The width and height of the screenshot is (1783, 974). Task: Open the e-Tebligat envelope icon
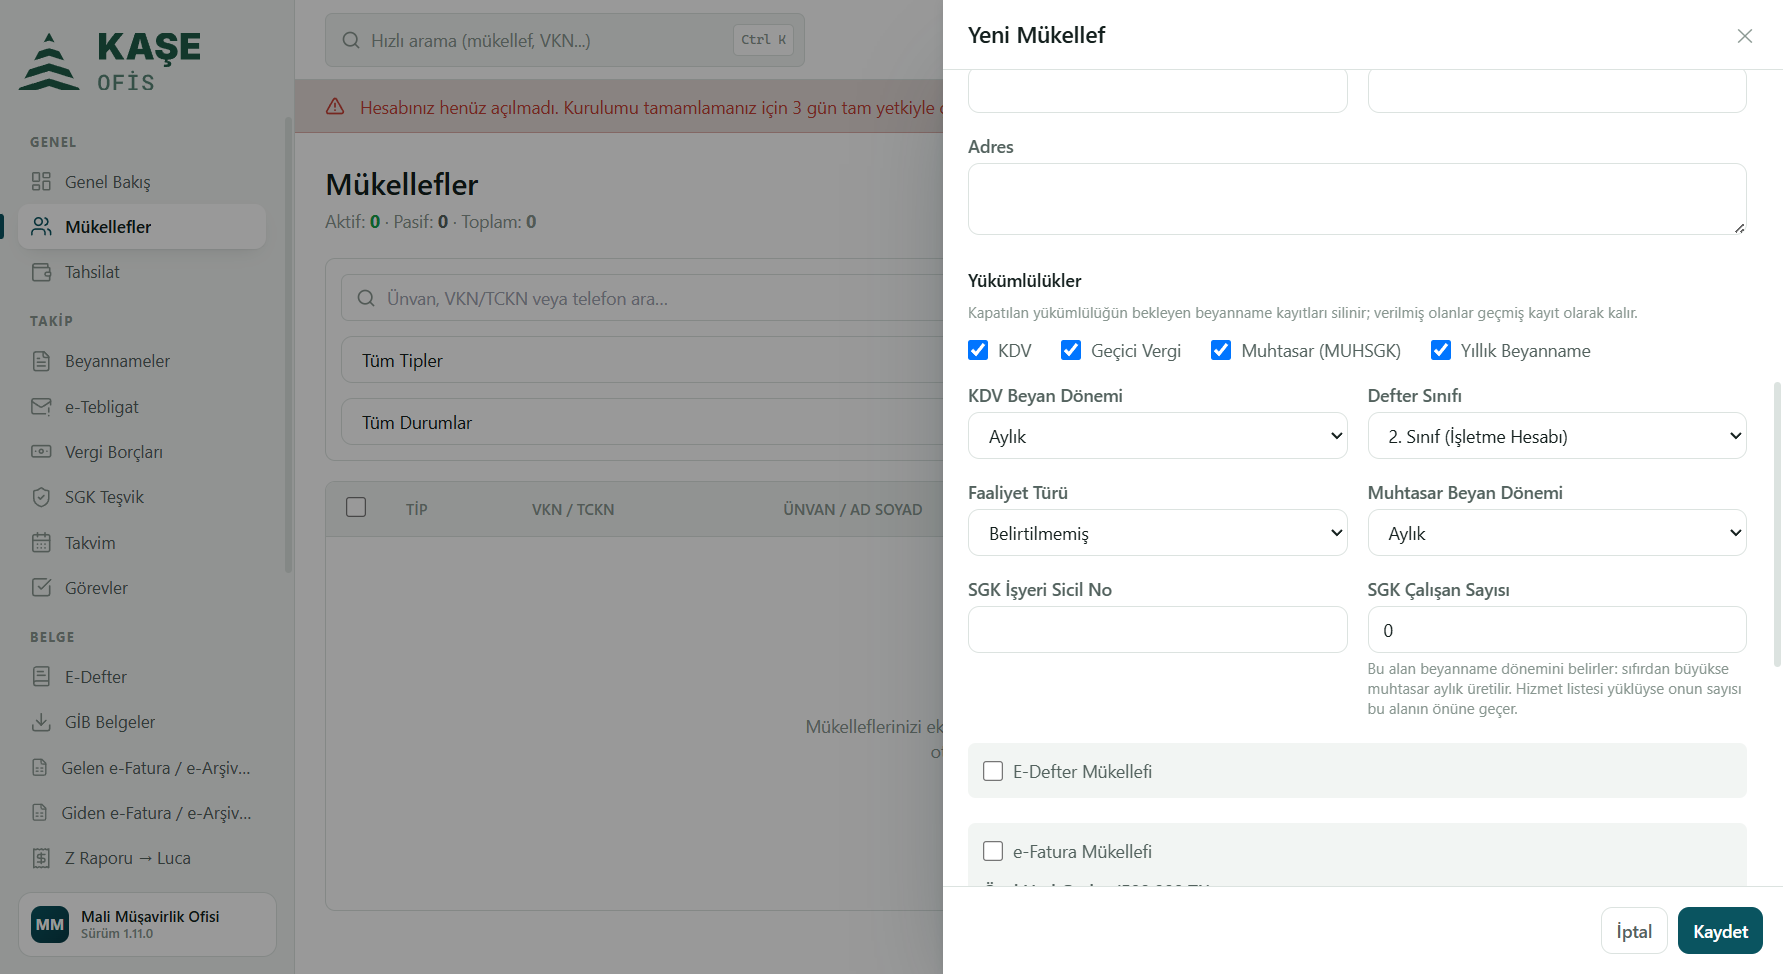pos(41,406)
